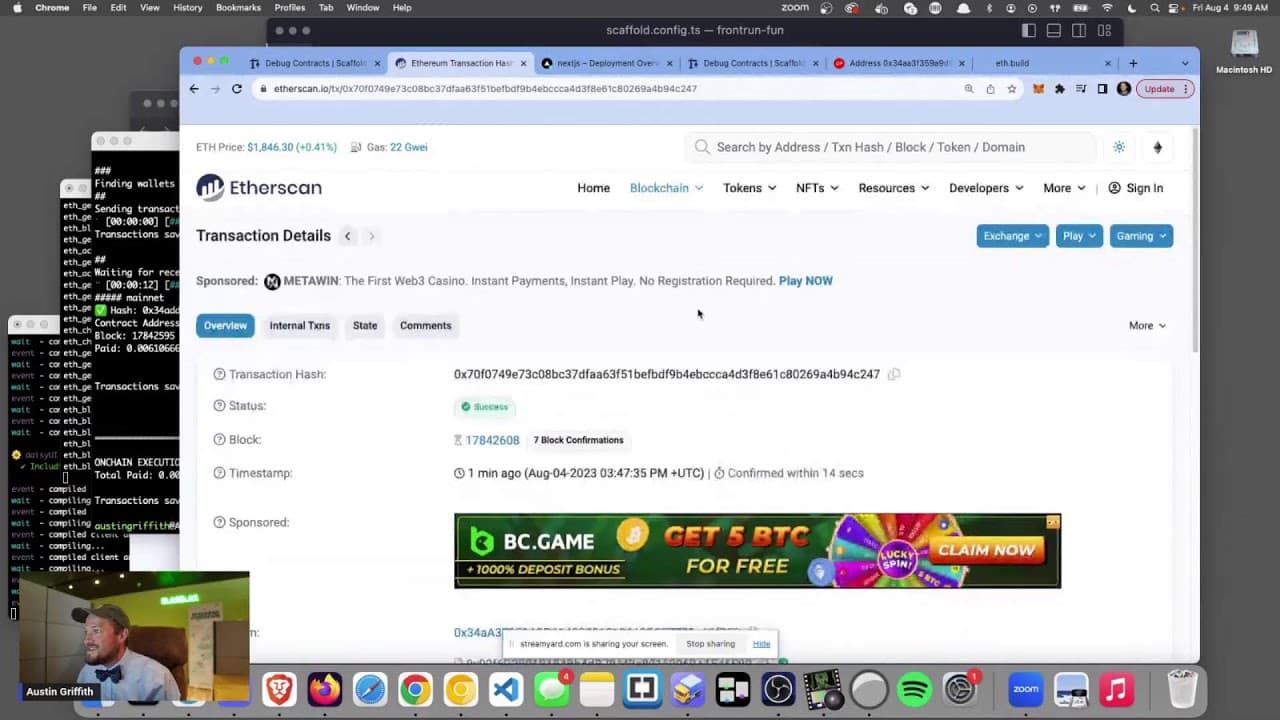
Task: Reload the Etherscan page
Action: [237, 89]
